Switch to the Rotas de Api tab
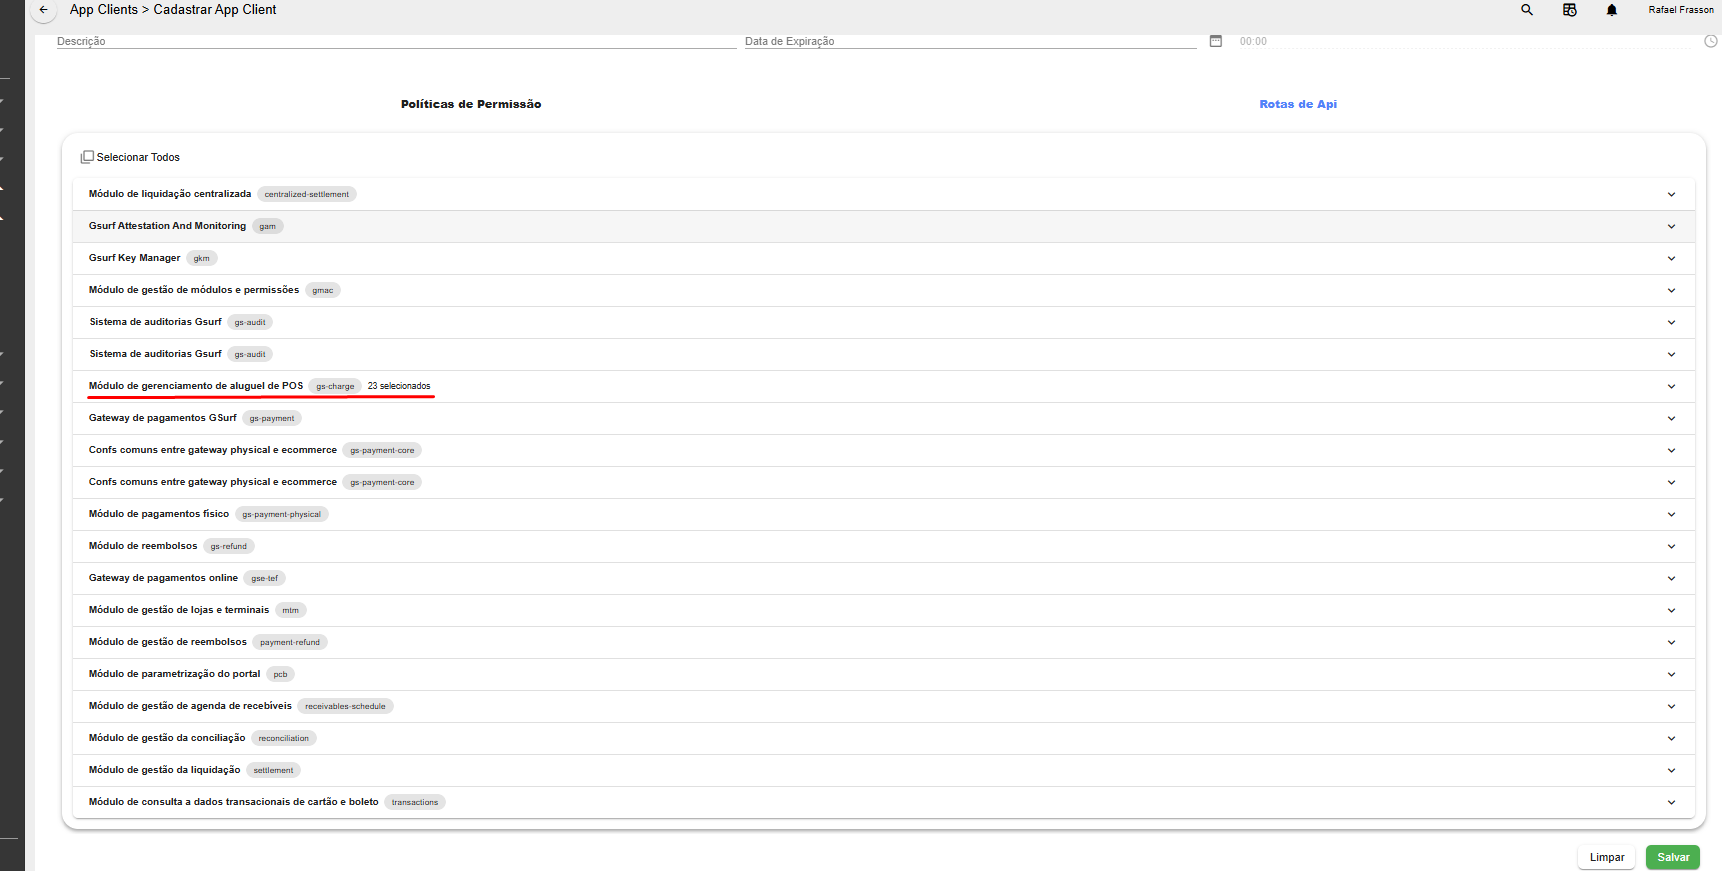The image size is (1722, 871). 1298,103
